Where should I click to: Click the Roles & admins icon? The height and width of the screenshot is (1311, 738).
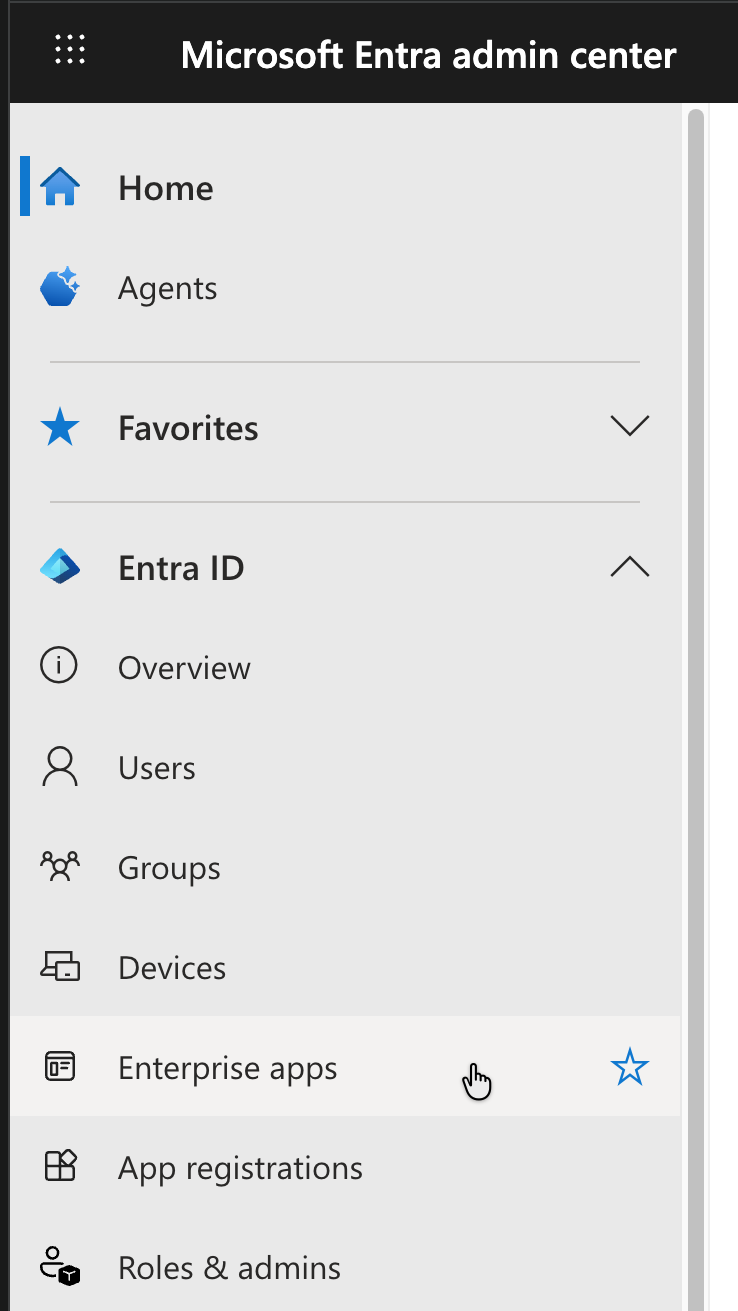coord(60,1267)
